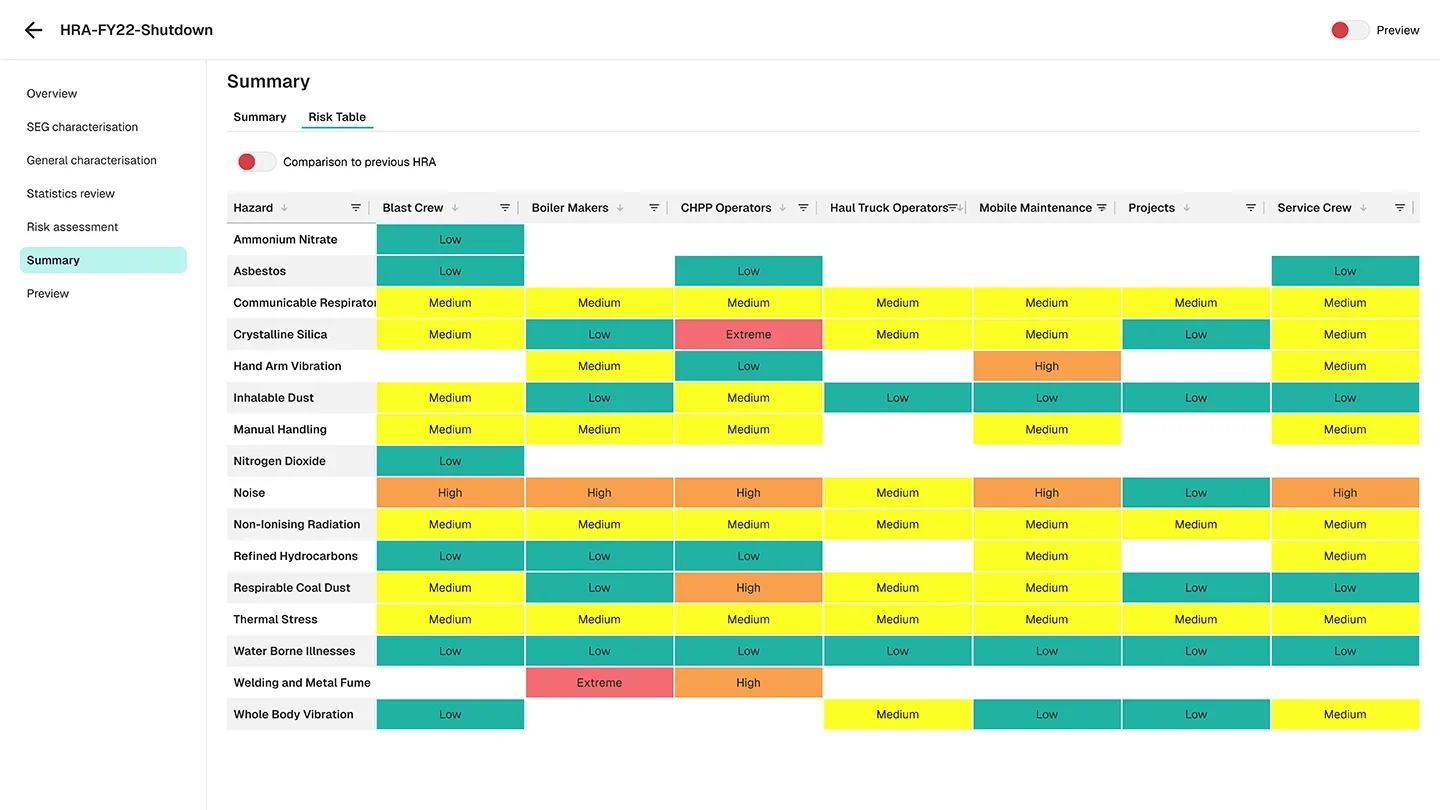Sort Blast Crew column using arrow
This screenshot has width=1440, height=810.
(455, 208)
